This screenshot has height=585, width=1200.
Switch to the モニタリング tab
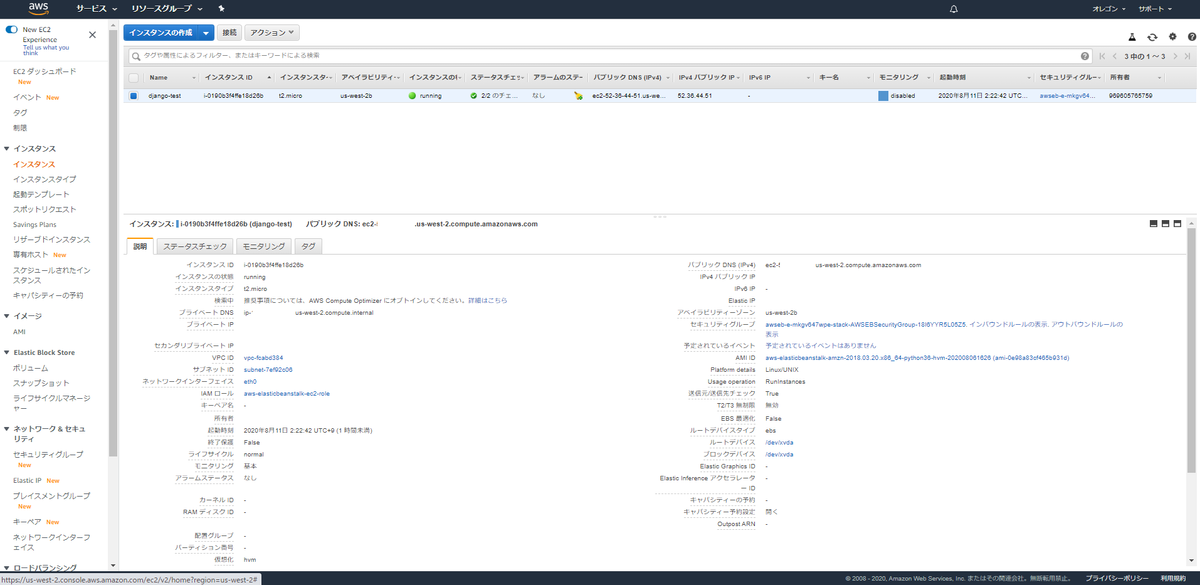[265, 245]
